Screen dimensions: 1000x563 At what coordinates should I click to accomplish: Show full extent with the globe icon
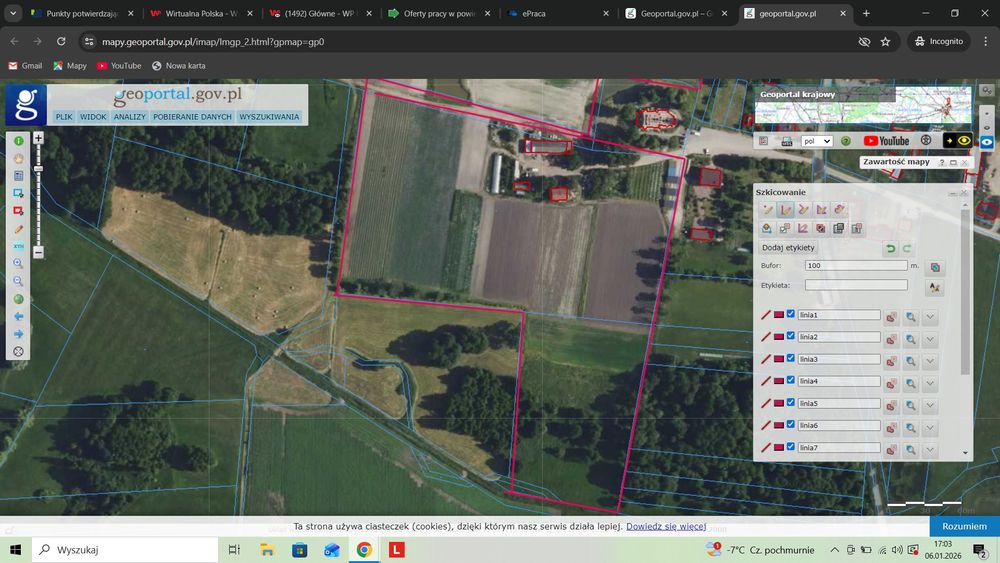tap(18, 298)
